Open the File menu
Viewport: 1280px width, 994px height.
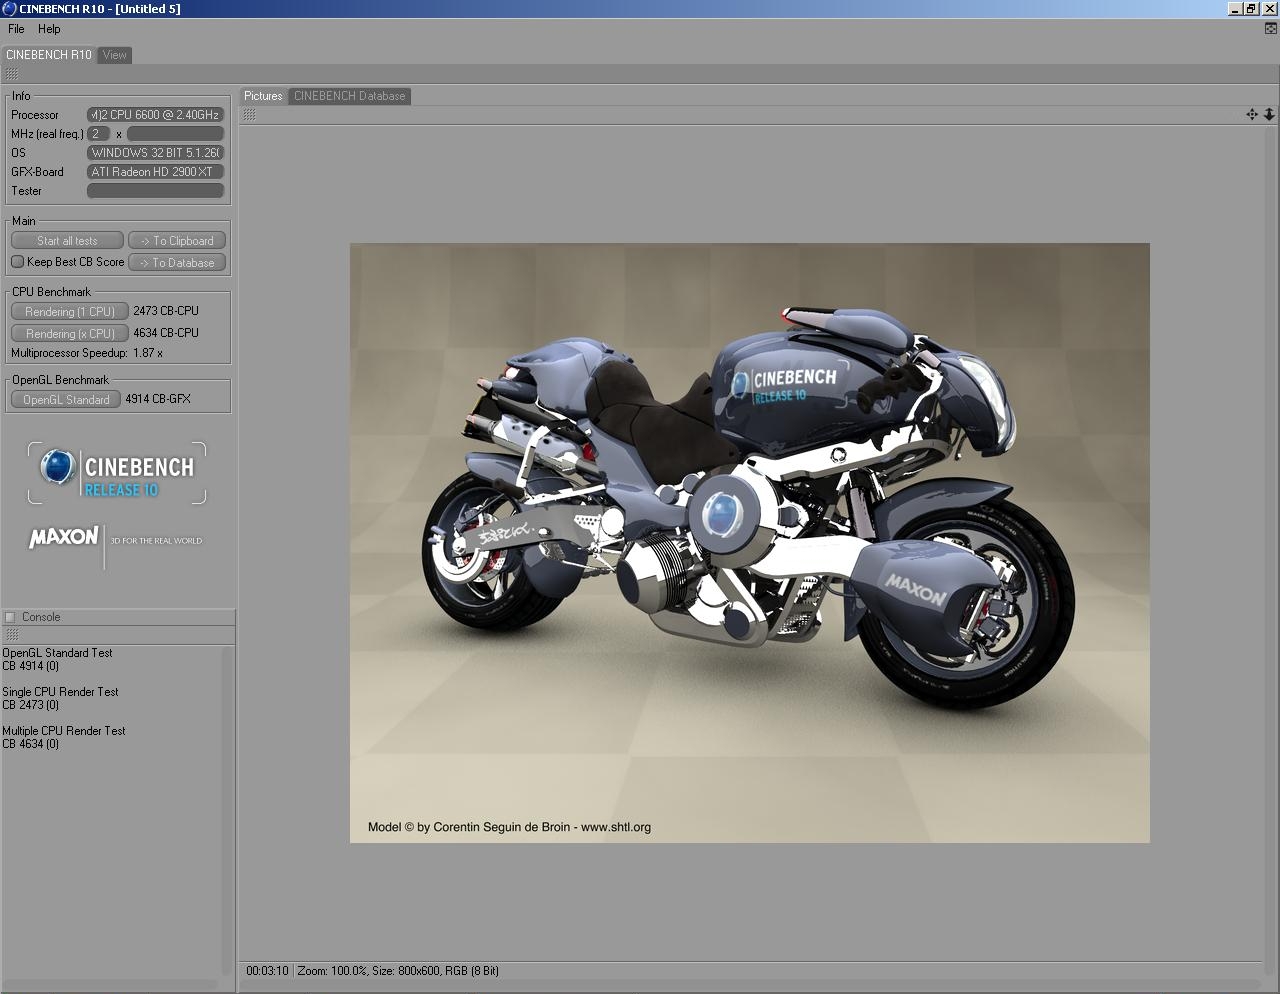(x=16, y=29)
